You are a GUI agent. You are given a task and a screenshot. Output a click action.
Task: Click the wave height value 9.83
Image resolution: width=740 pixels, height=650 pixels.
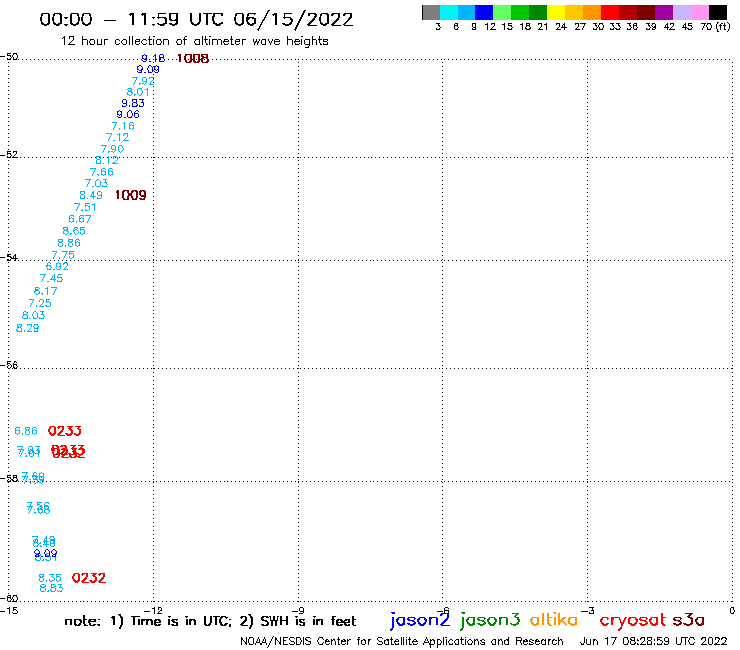pos(133,103)
